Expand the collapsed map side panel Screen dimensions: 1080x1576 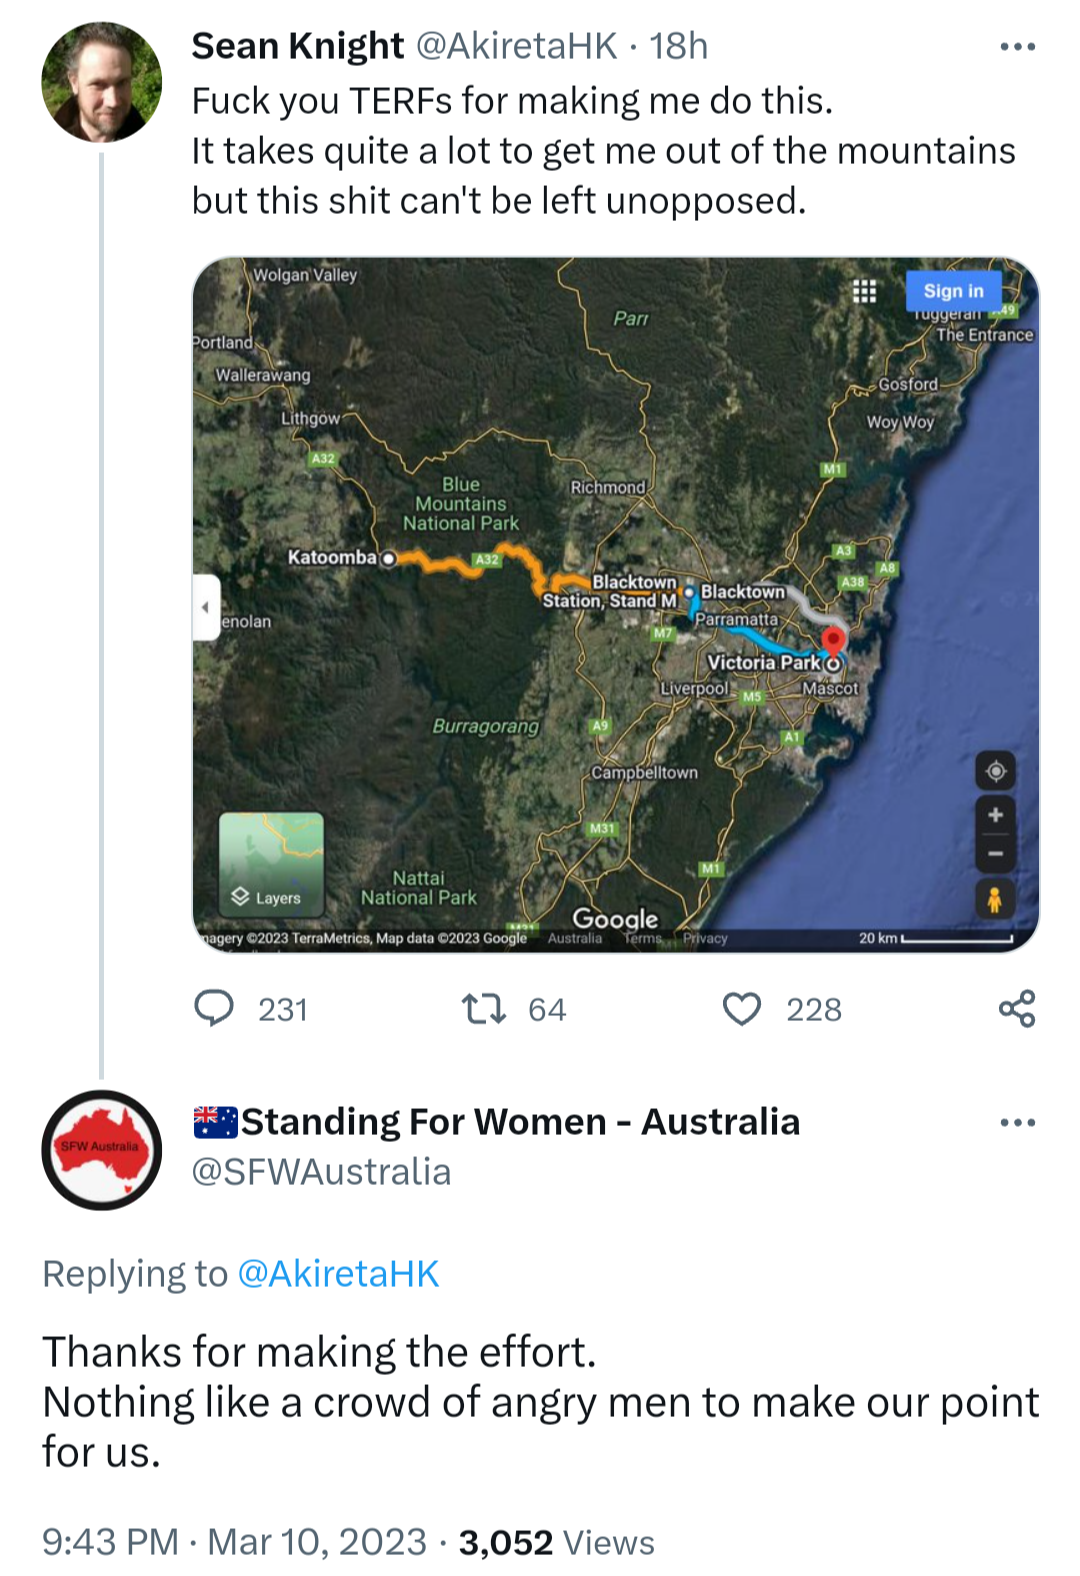pos(205,607)
